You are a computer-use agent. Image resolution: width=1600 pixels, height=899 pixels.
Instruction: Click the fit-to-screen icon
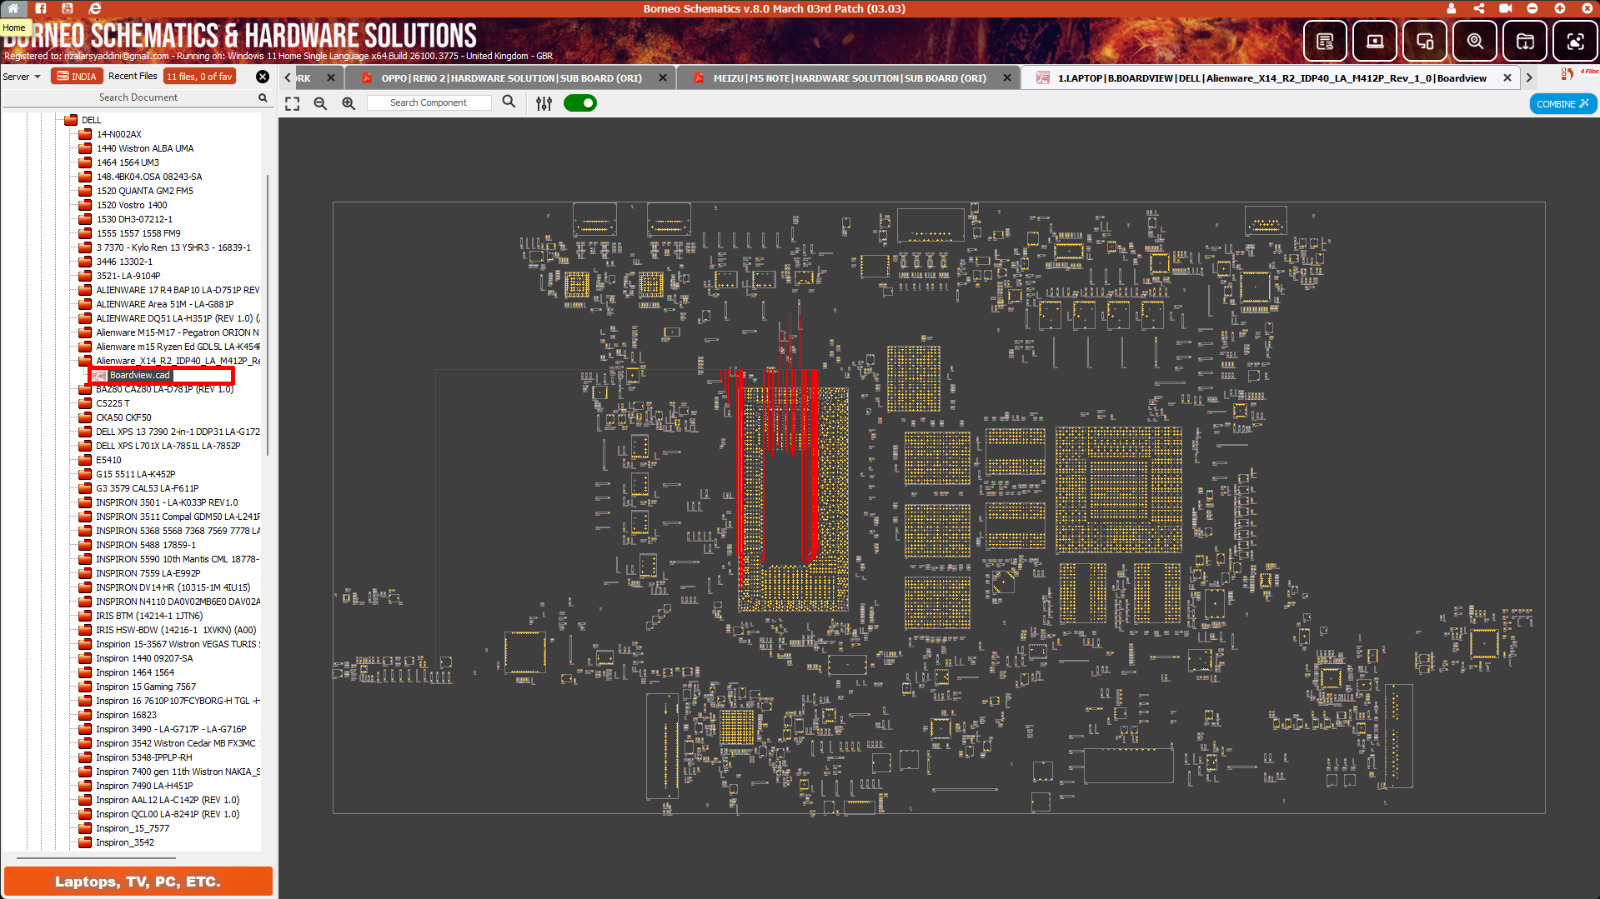pyautogui.click(x=292, y=103)
